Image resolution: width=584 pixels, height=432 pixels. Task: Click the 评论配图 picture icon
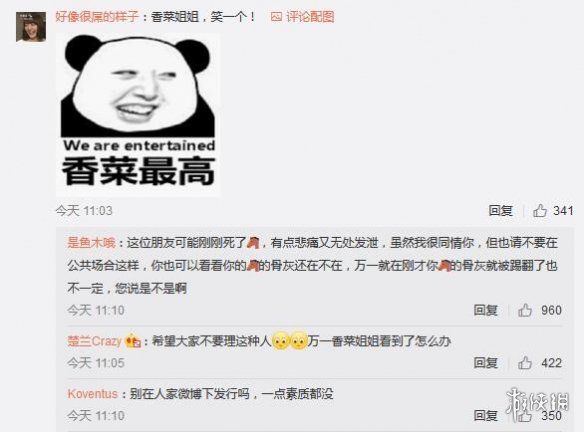tap(276, 17)
